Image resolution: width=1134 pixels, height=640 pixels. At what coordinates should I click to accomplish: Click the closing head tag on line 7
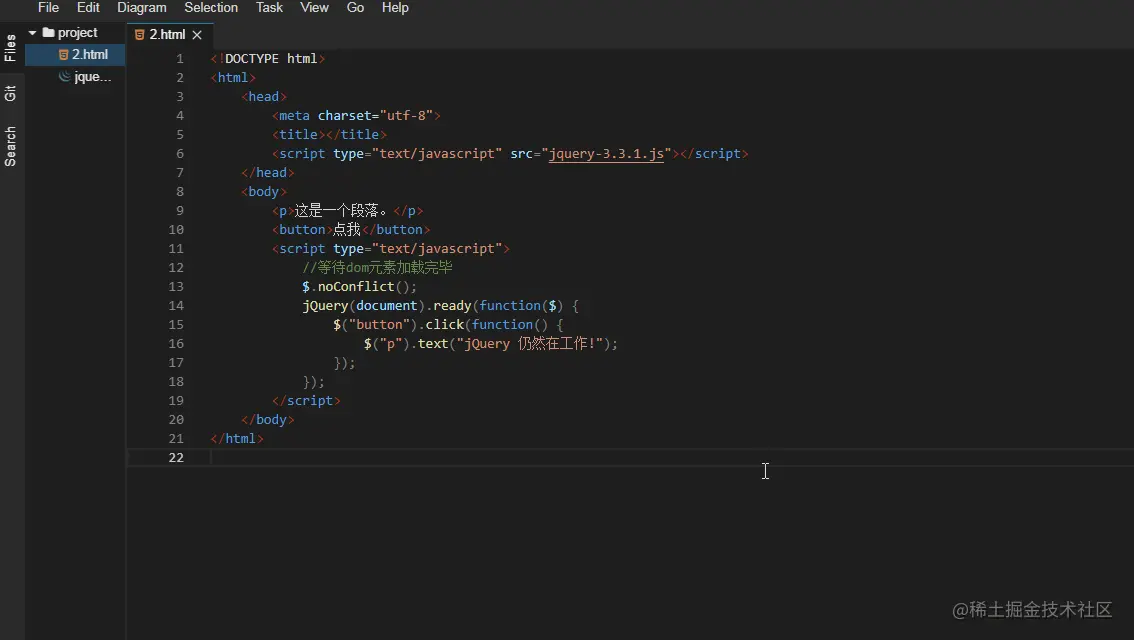pos(268,172)
